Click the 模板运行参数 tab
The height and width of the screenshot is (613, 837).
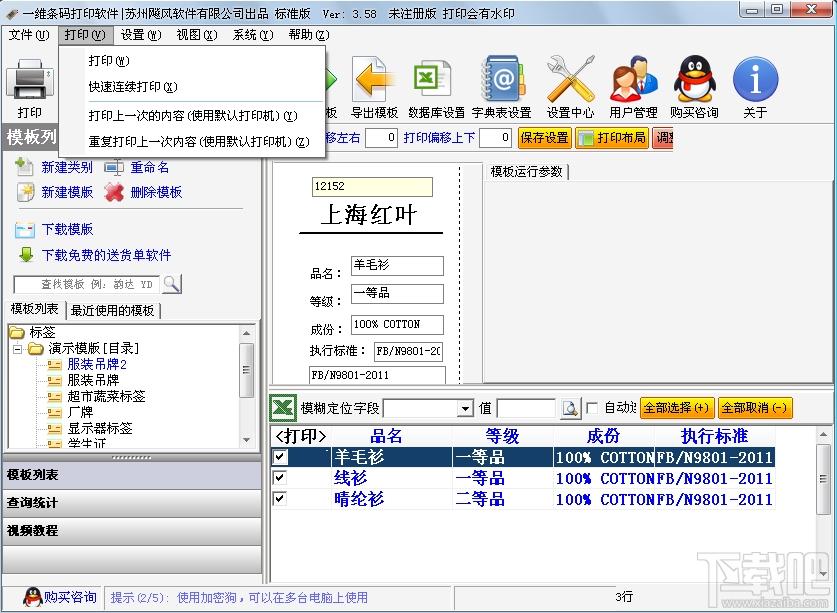(x=527, y=171)
